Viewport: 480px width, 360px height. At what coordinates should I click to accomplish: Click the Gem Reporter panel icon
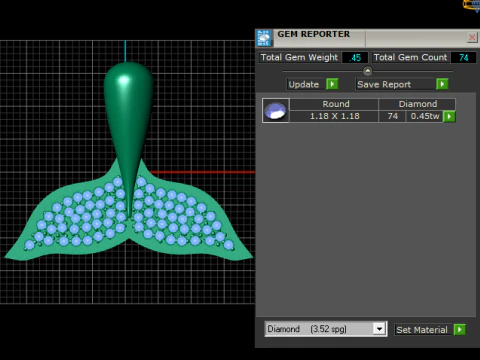264,38
